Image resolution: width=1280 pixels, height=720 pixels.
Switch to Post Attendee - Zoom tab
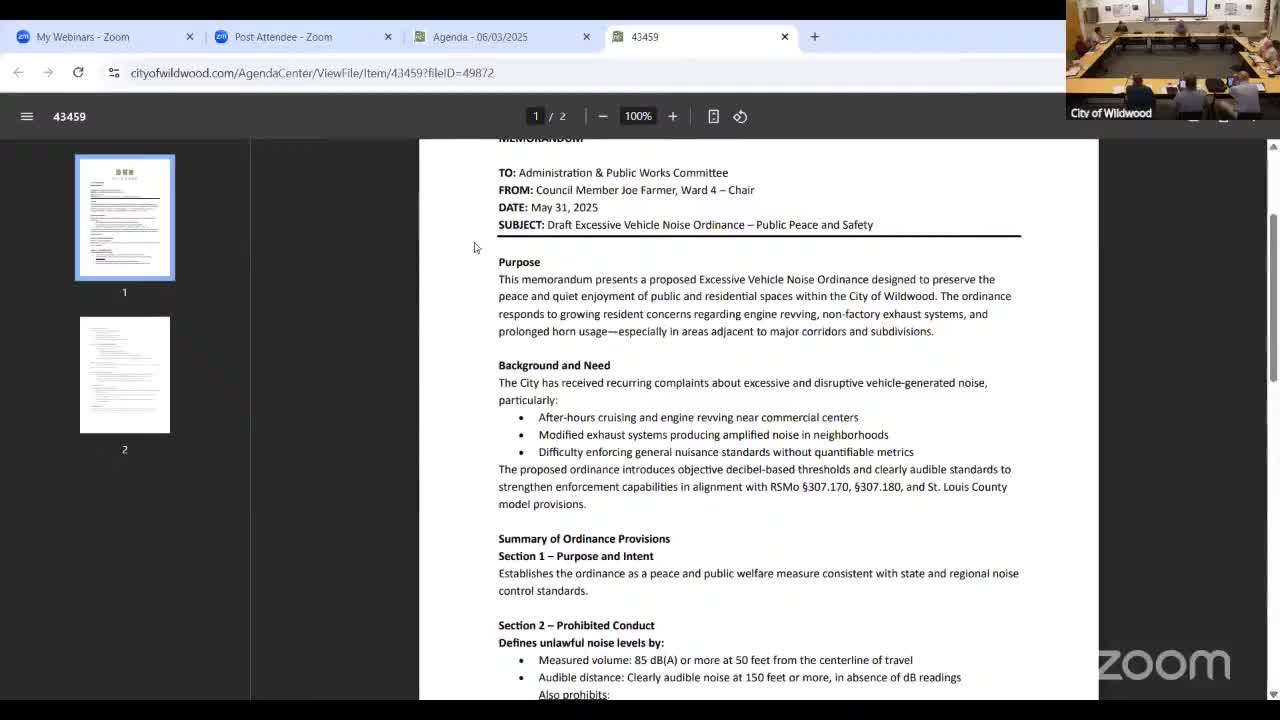(x=302, y=37)
